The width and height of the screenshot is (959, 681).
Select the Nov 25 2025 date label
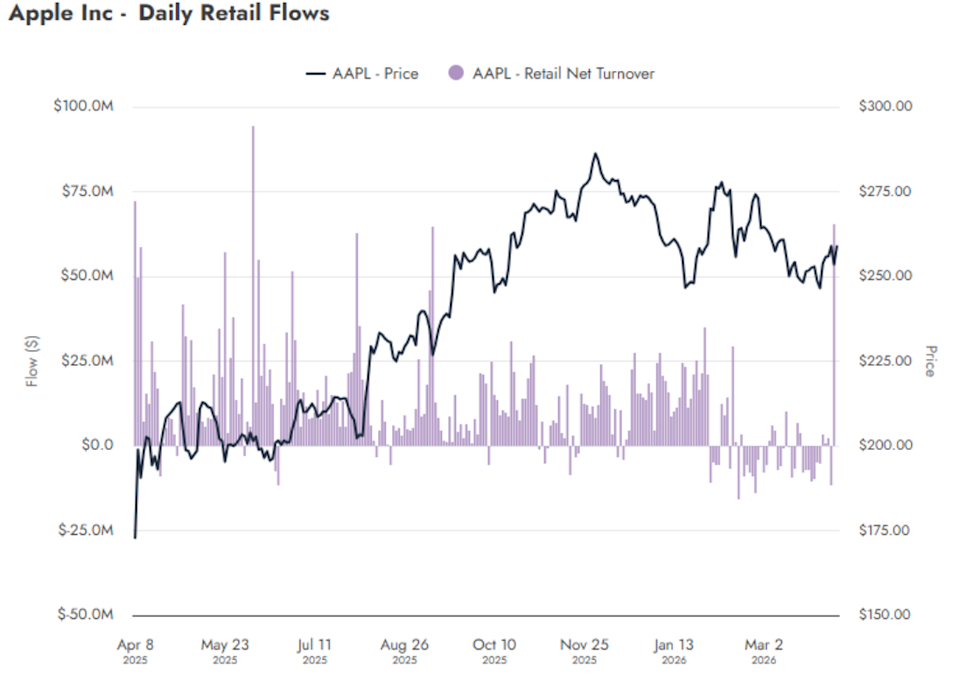click(584, 651)
